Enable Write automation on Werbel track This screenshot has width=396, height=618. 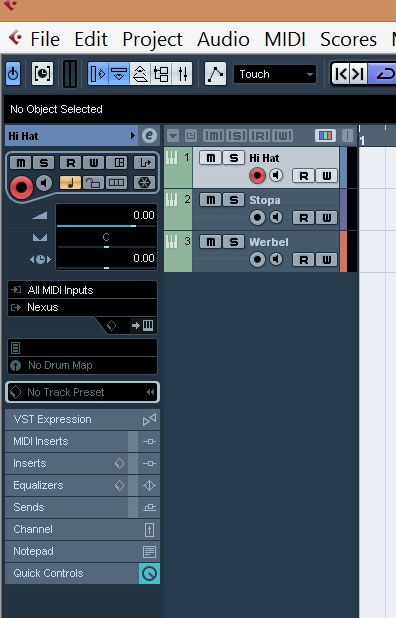click(327, 260)
